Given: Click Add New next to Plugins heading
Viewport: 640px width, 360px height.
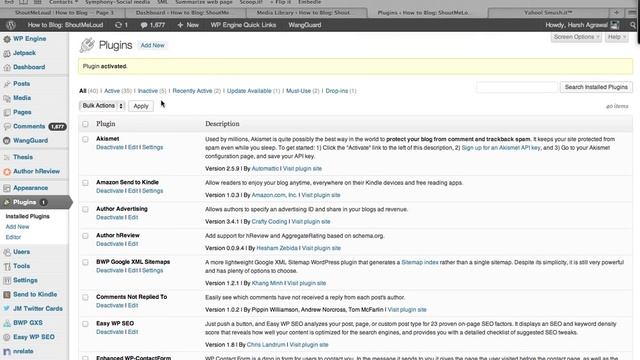Looking at the screenshot, I should [153, 45].
